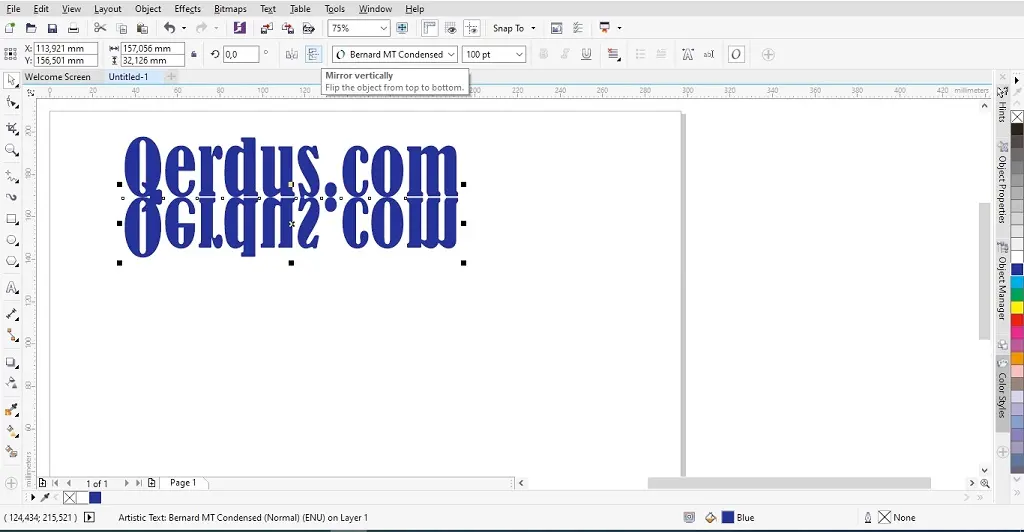Open the Bitmaps menu
1024x532 pixels.
(x=231, y=8)
